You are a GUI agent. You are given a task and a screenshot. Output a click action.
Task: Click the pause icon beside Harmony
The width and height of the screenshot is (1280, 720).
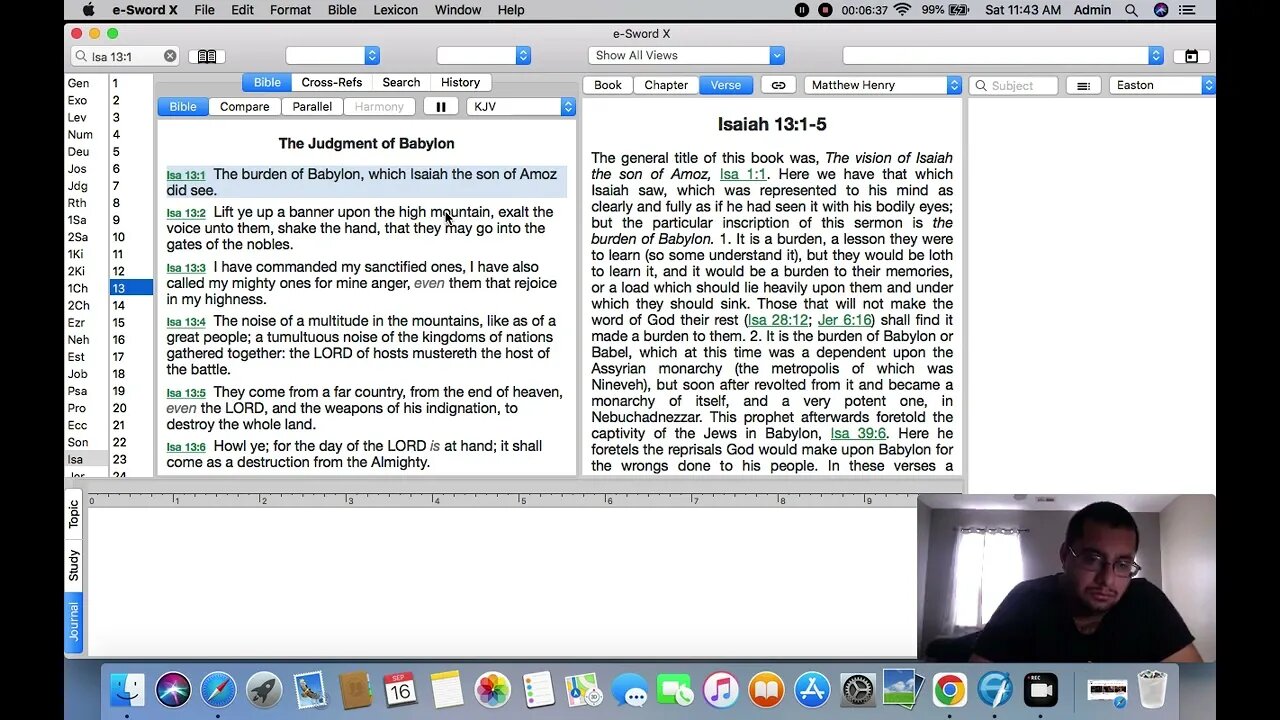click(x=441, y=107)
